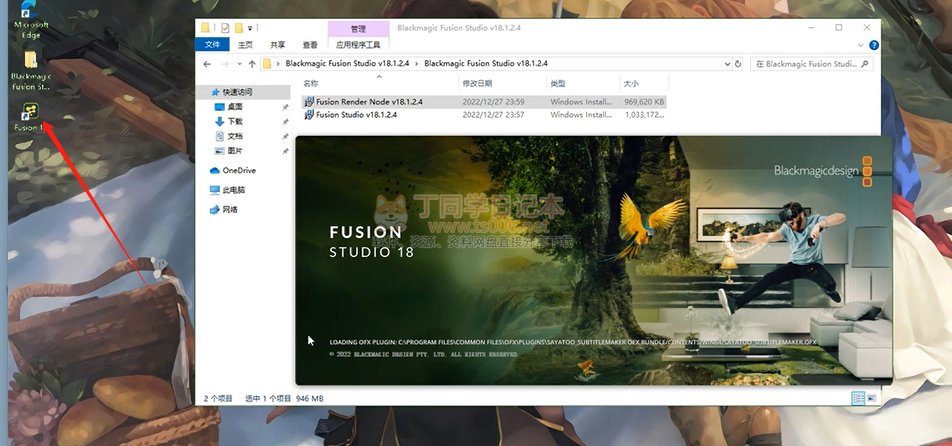Viewport: 952px width, 446px height.
Task: Open the Microsoft Edge desktop shortcut
Action: (x=30, y=19)
